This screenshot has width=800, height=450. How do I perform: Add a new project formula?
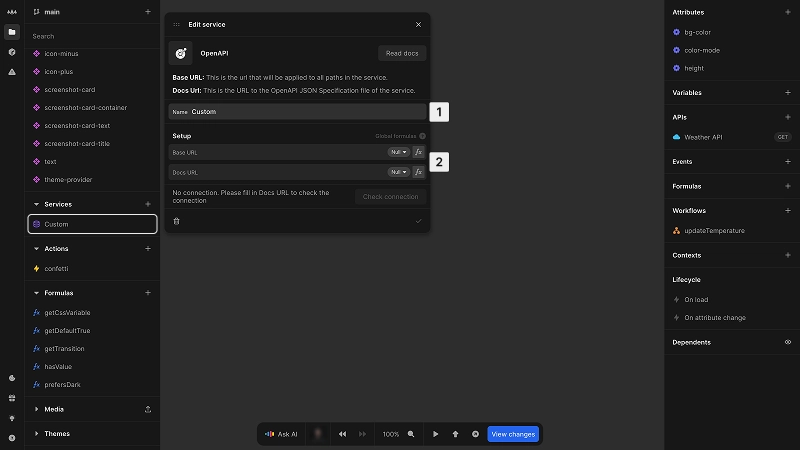tap(148, 293)
